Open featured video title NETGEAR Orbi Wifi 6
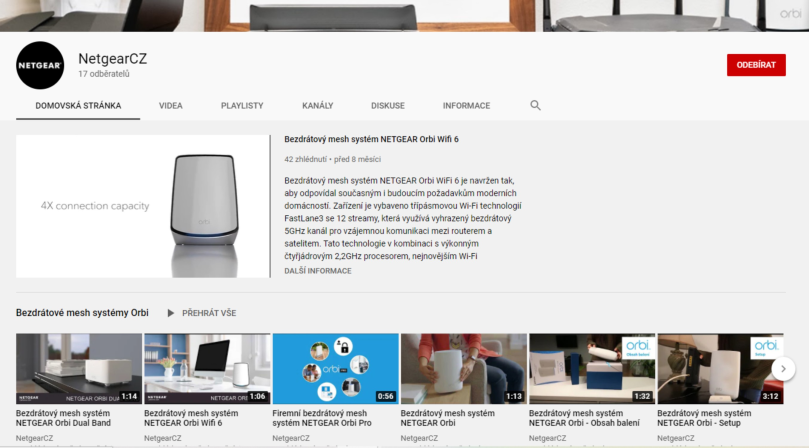The width and height of the screenshot is (809, 448). 371,139
